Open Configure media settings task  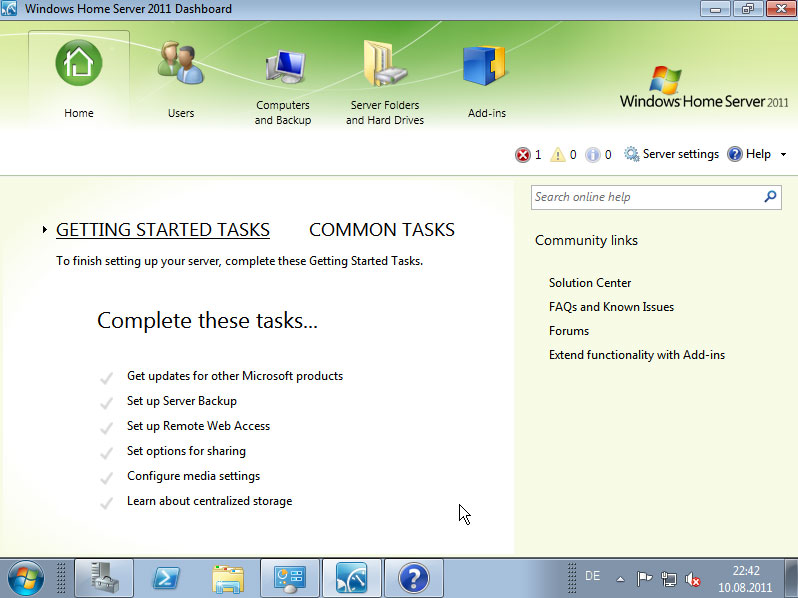193,476
